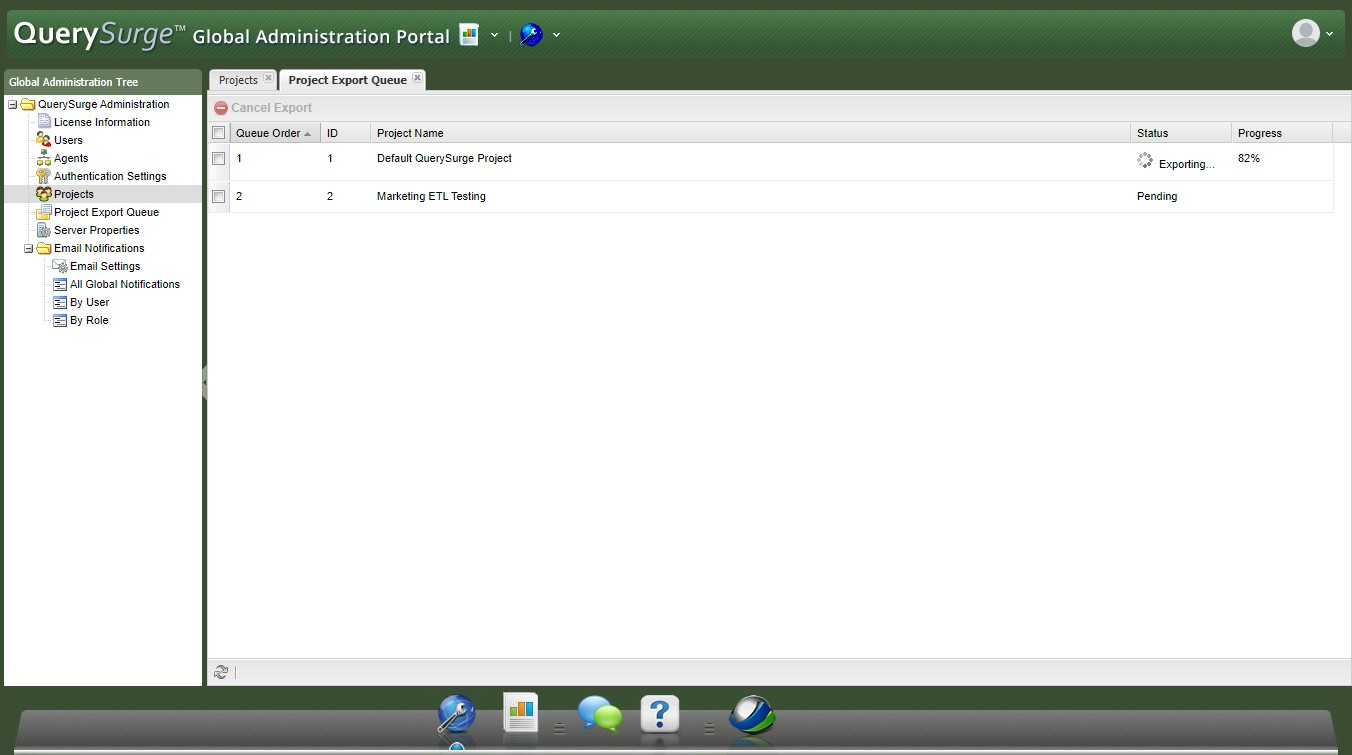Click the user avatar icon
This screenshot has height=755, width=1352.
coord(1305,34)
